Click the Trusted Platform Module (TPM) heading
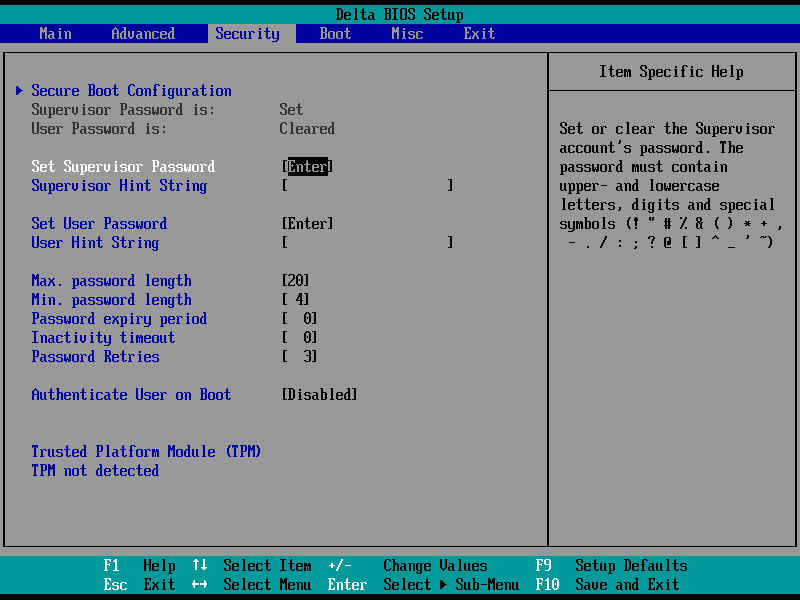This screenshot has height=600, width=800. click(146, 452)
